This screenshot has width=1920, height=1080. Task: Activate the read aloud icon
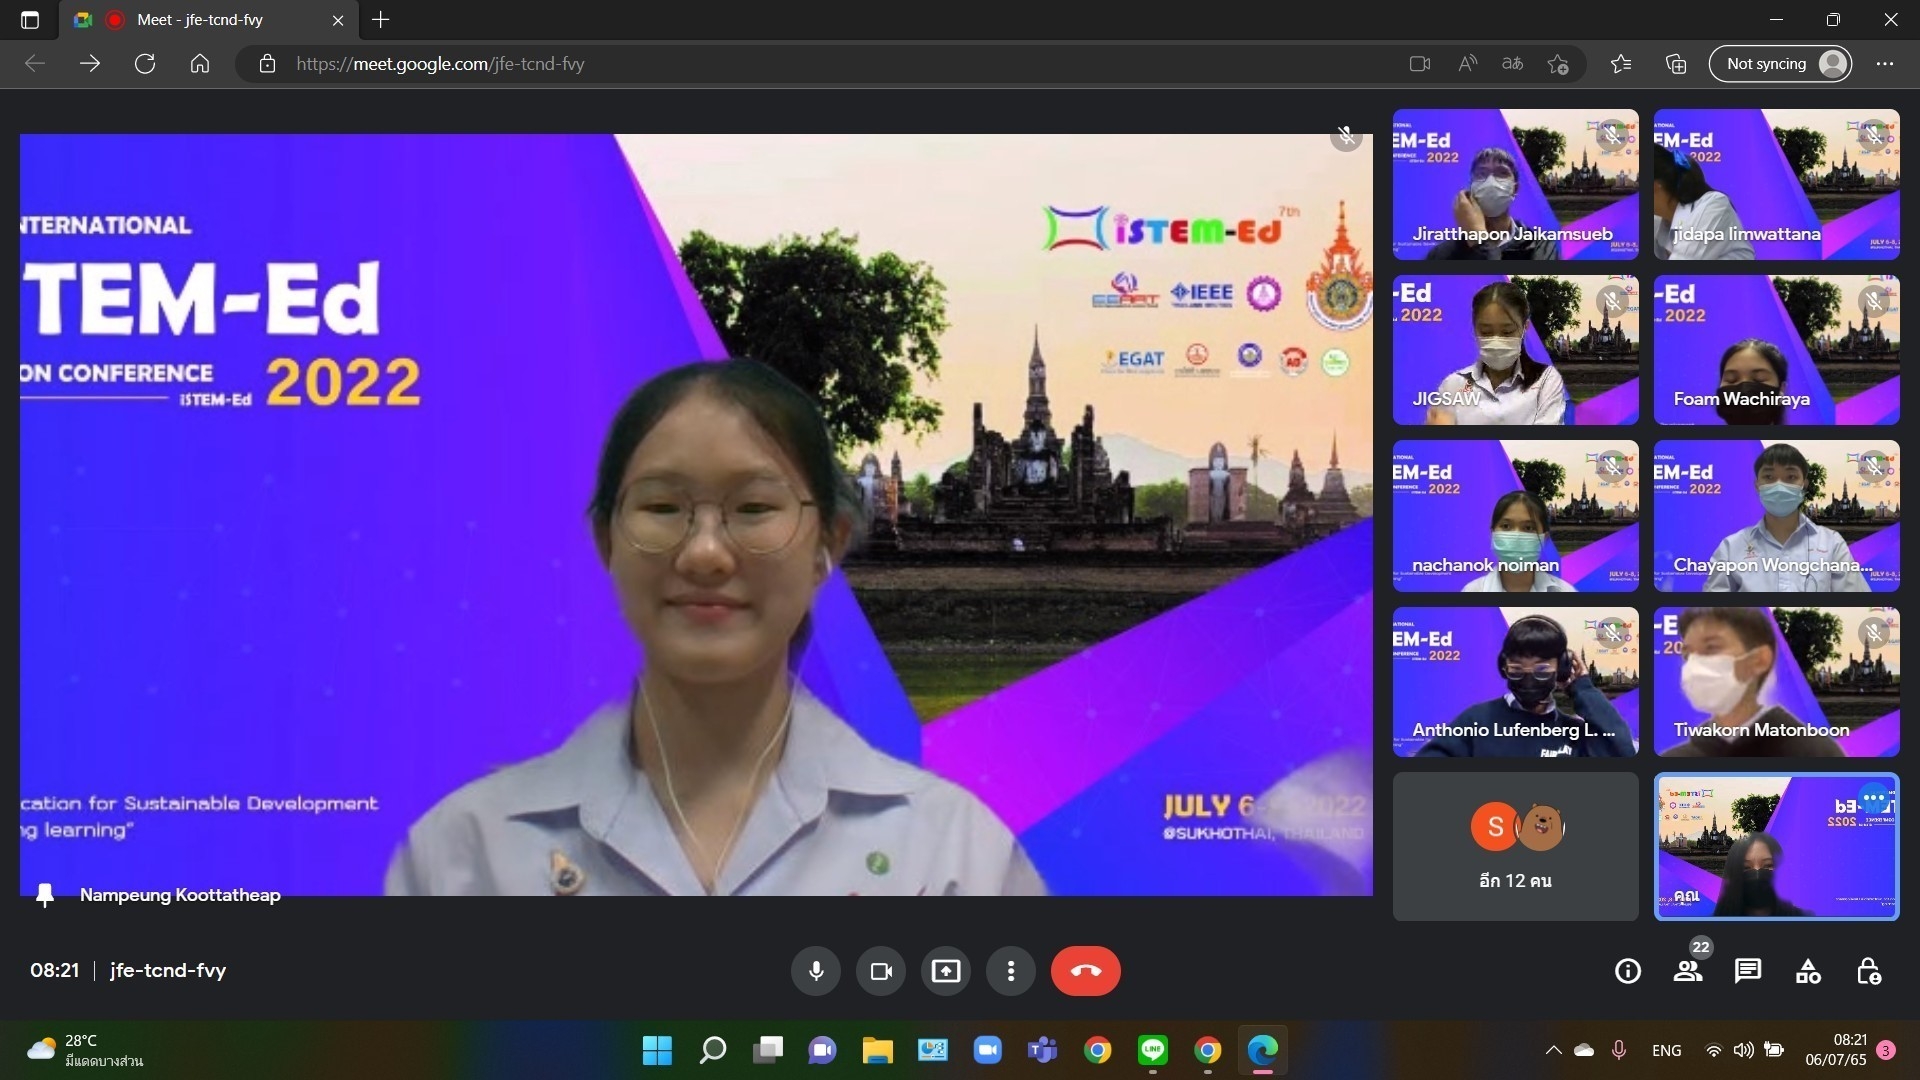1467,64
